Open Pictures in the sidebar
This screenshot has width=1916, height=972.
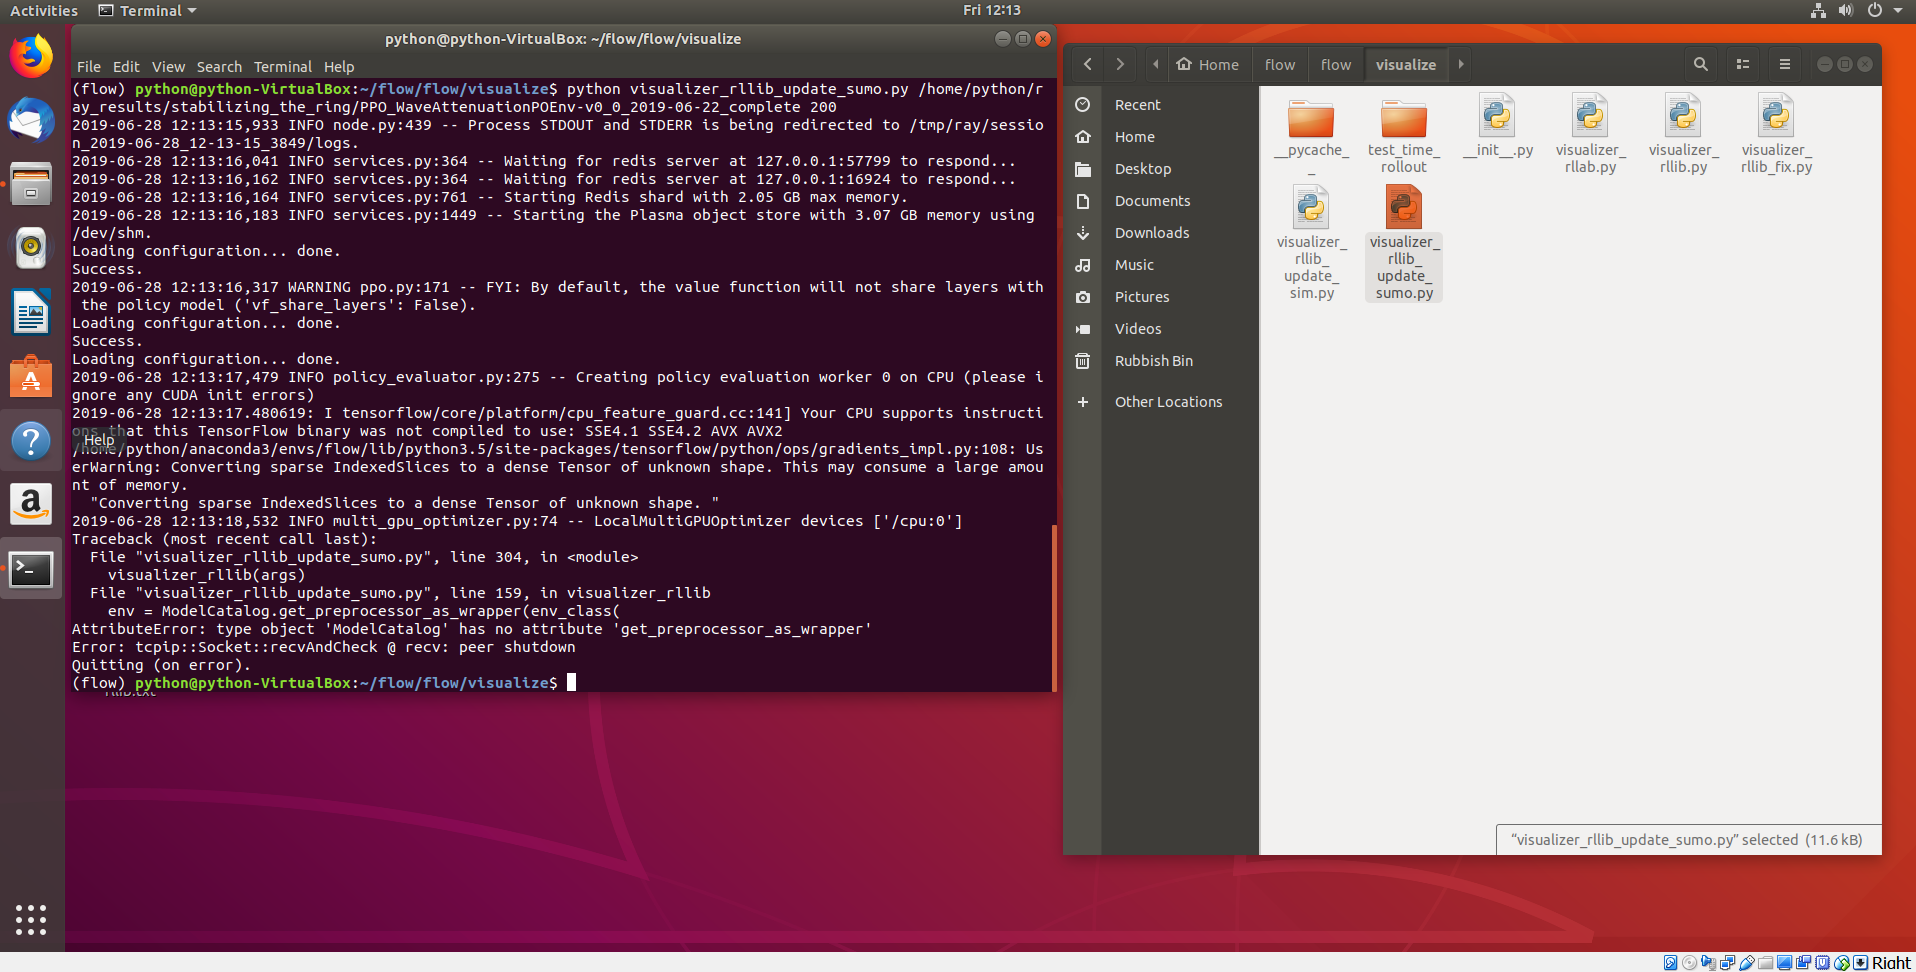pos(1142,296)
